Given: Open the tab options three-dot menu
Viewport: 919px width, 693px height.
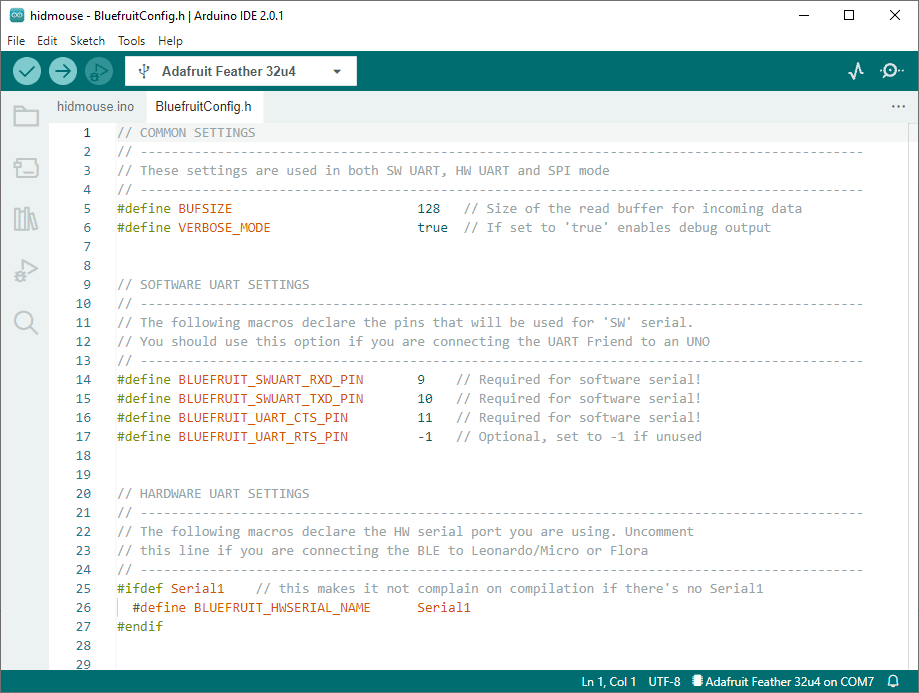Looking at the screenshot, I should coord(898,107).
